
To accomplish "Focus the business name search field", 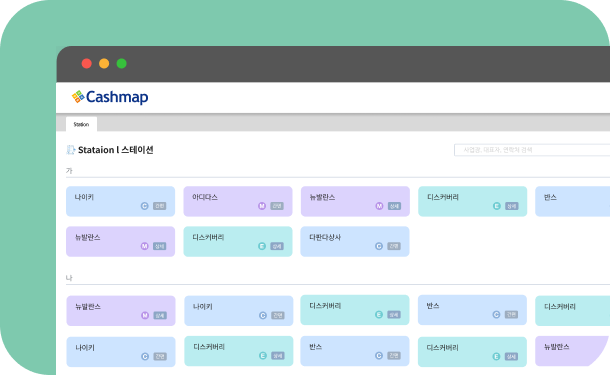I will click(x=532, y=150).
